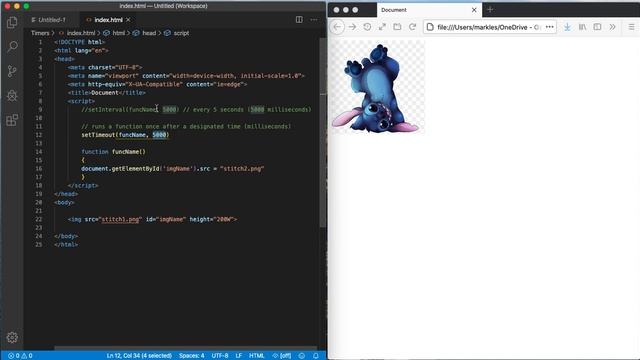Viewport: 640px width, 360px height.
Task: Click the page icon in address bar
Action: (x=430, y=27)
